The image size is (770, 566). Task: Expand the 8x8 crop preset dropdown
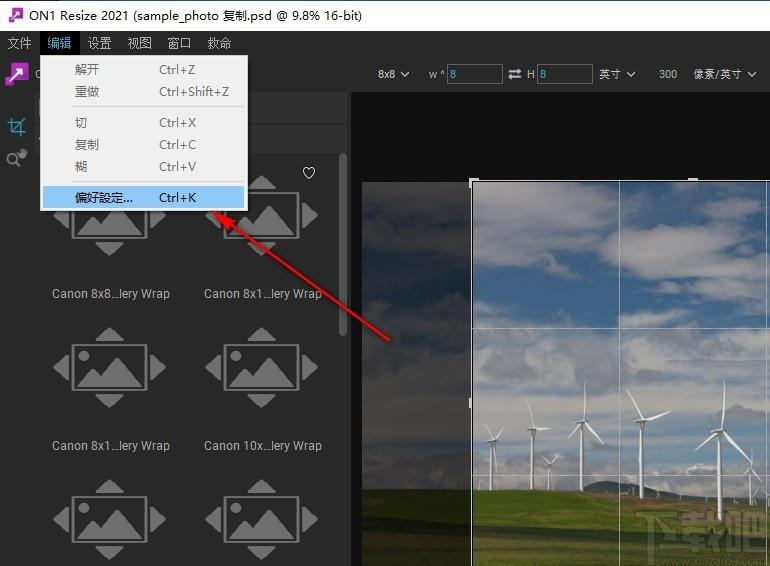(394, 74)
